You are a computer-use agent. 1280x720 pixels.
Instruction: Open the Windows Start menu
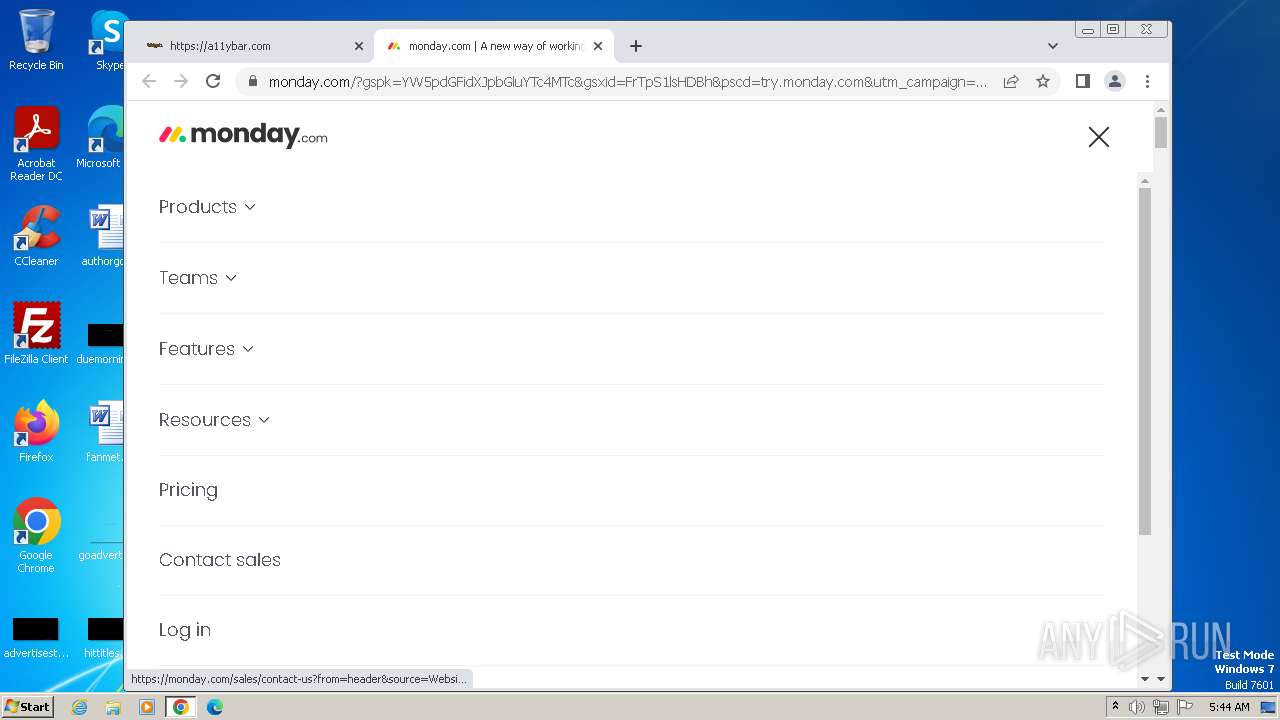27,706
